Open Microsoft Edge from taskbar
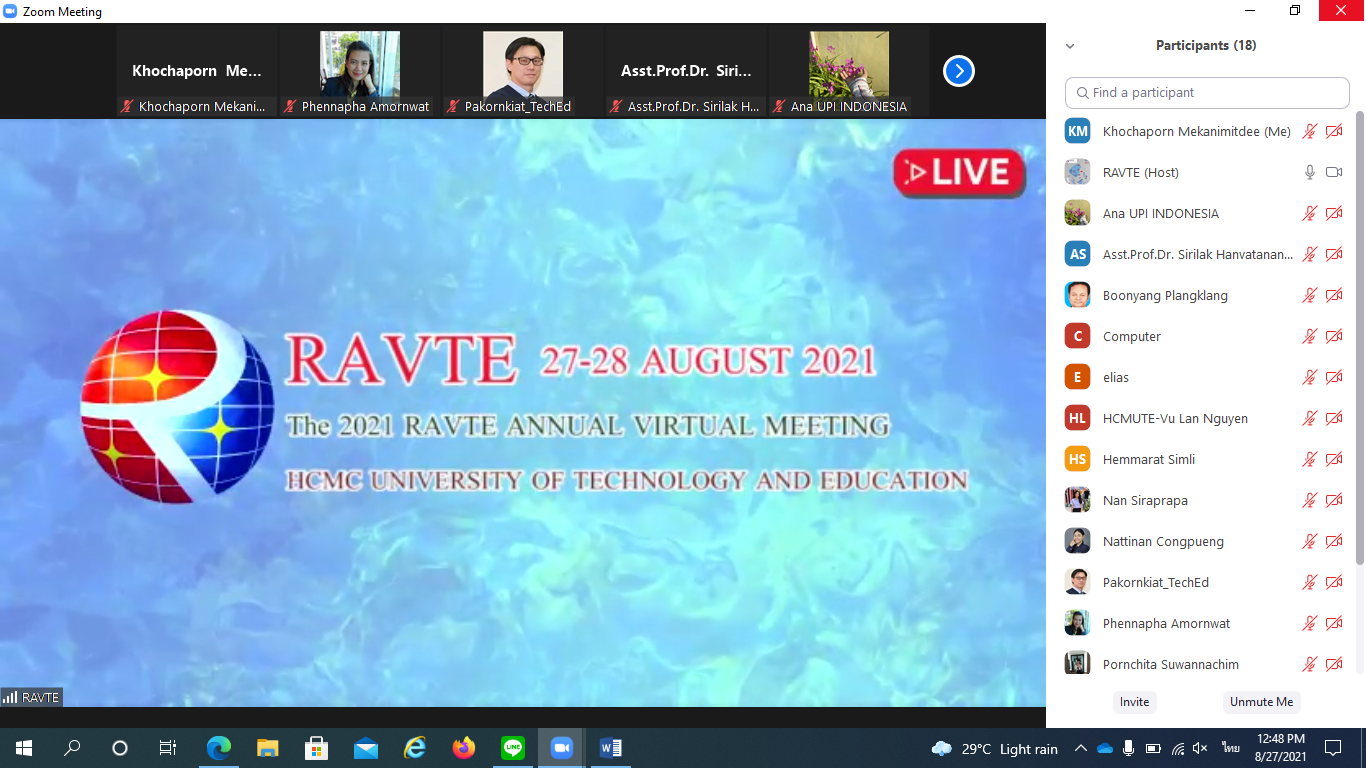1366x768 pixels. [219, 747]
